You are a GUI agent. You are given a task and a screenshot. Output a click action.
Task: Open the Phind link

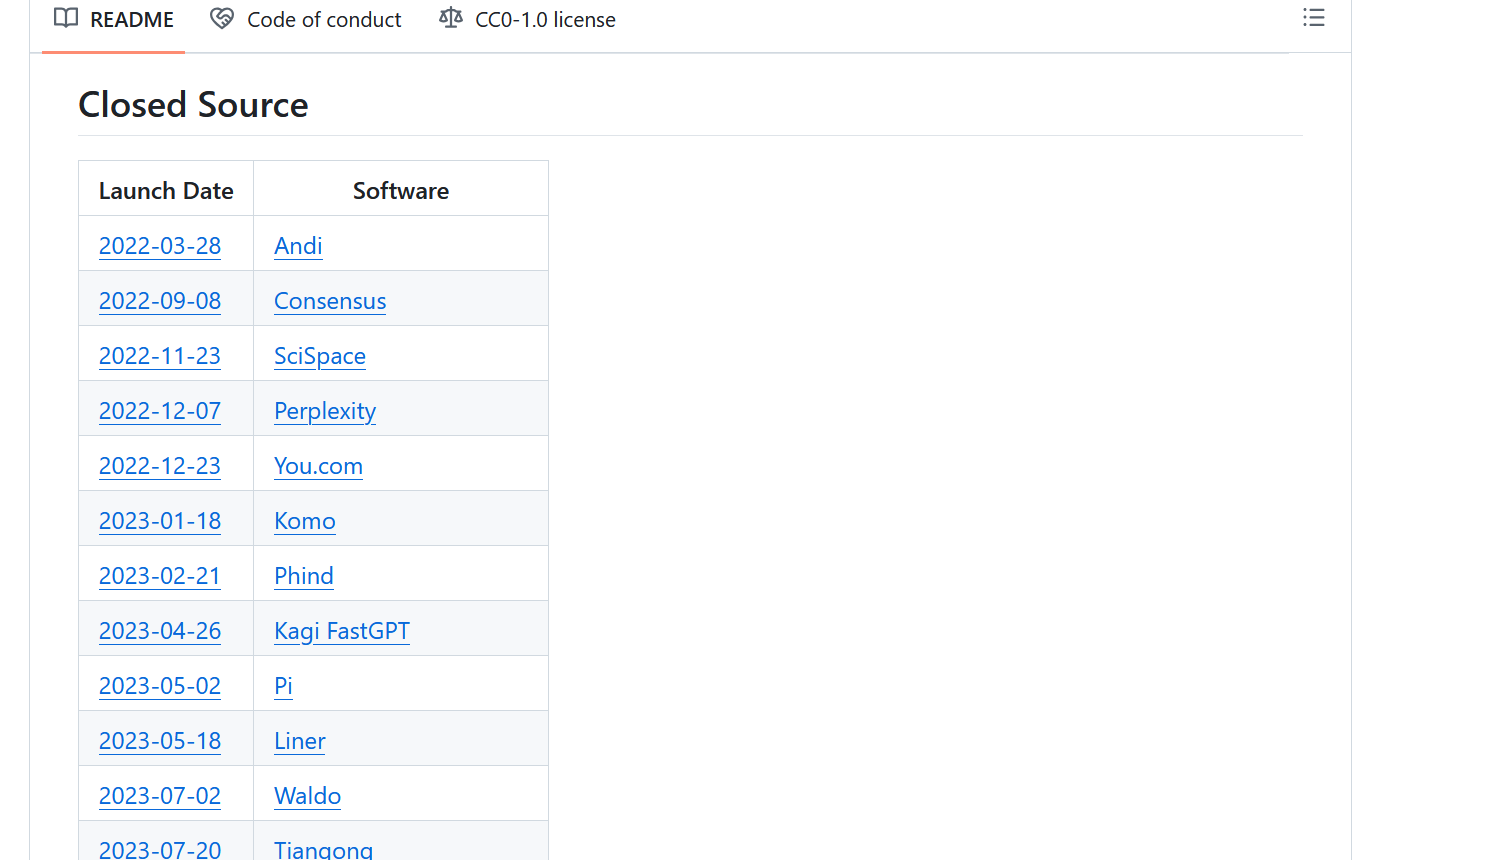point(304,576)
